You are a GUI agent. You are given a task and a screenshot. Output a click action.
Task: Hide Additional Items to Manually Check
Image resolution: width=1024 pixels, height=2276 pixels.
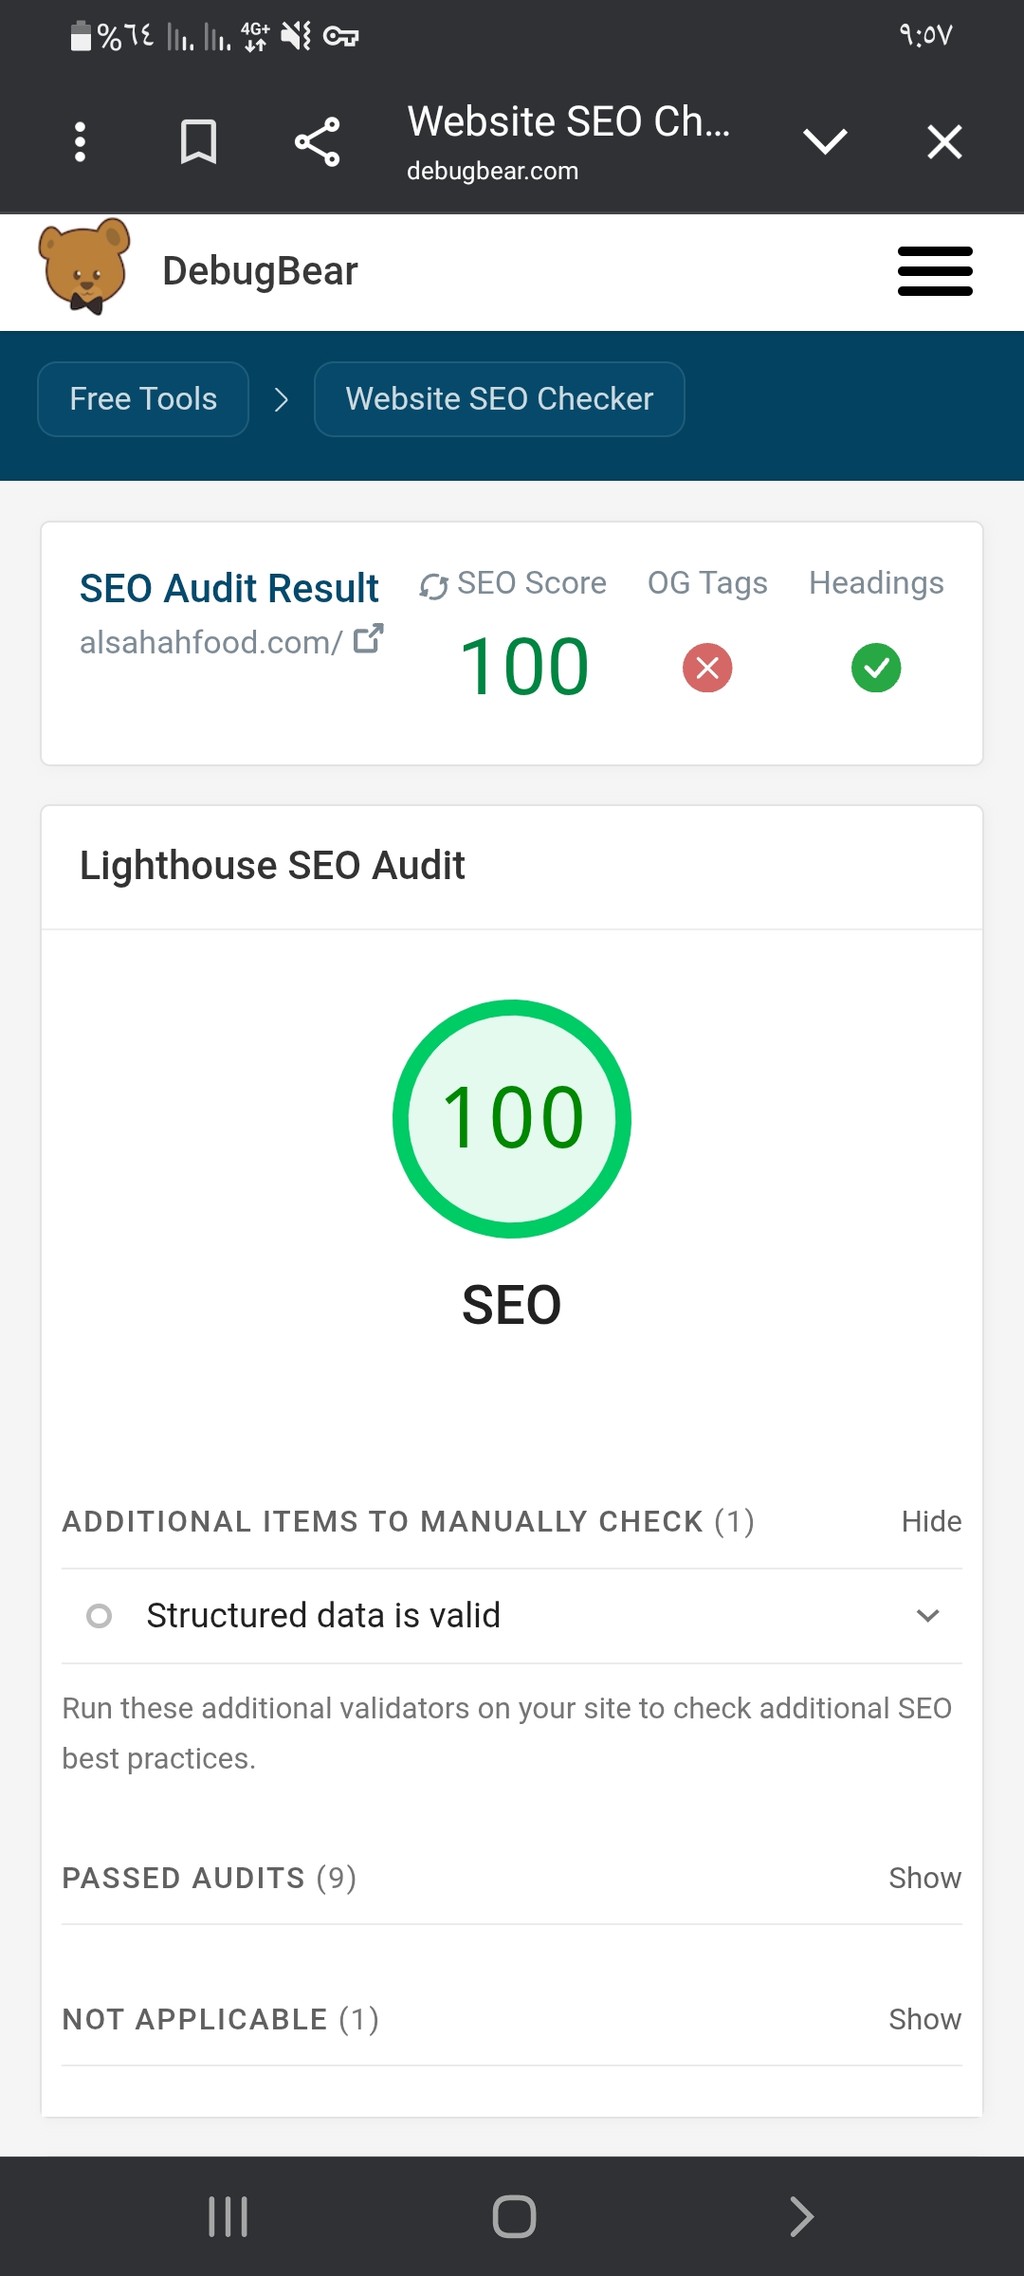931,1521
